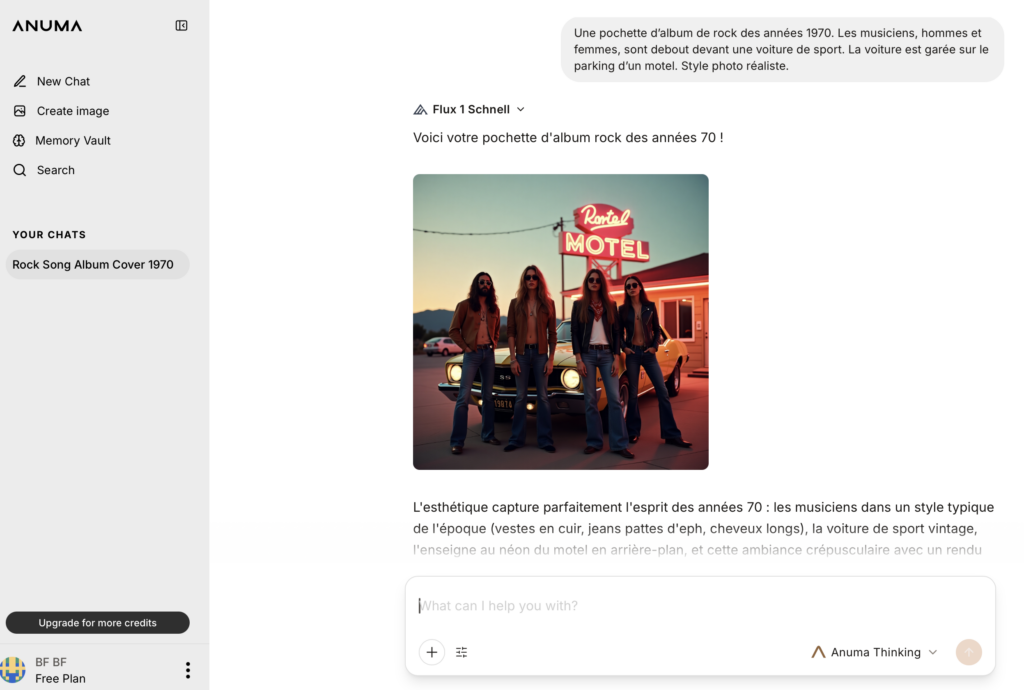
Task: Click the plus attachment icon
Action: pyautogui.click(x=431, y=652)
